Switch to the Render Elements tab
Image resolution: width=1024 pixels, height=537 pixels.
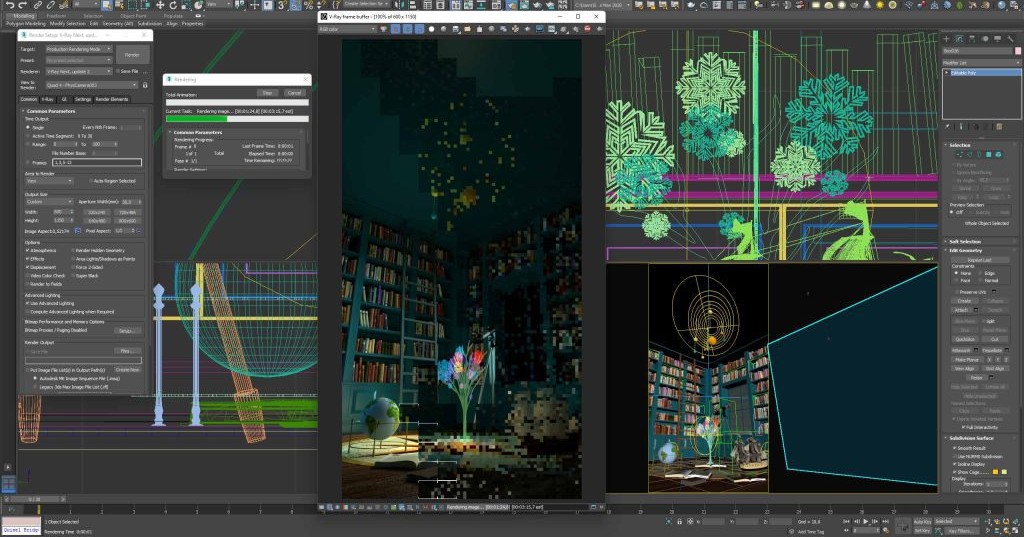click(x=112, y=99)
